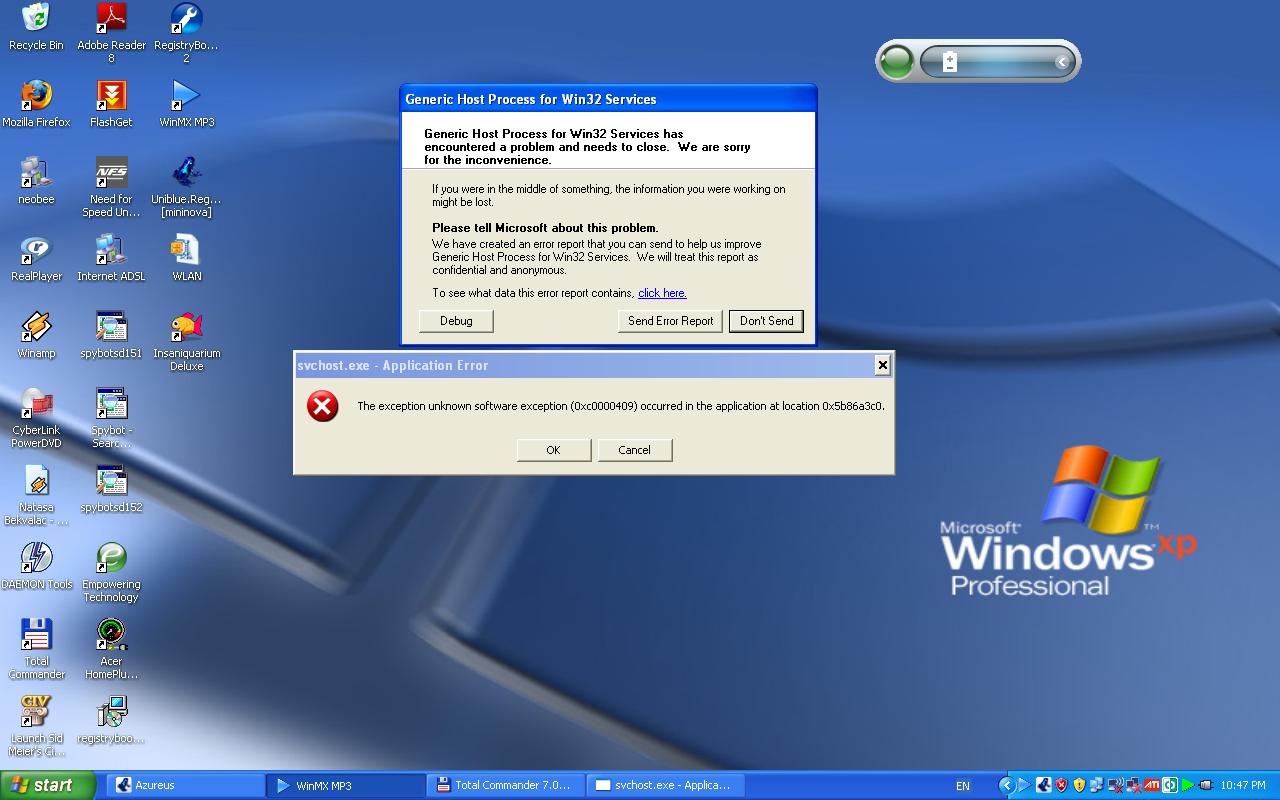Select the RealPlayer desktop icon
Image resolution: width=1280 pixels, height=800 pixels.
coord(36,258)
